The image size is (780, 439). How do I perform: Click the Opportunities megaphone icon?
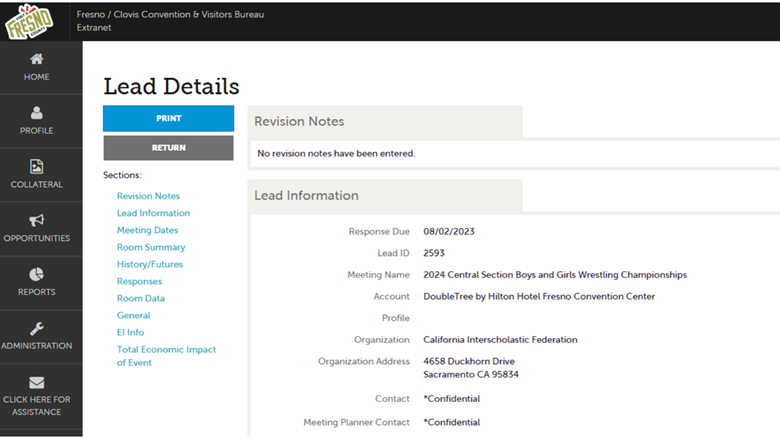click(36, 220)
